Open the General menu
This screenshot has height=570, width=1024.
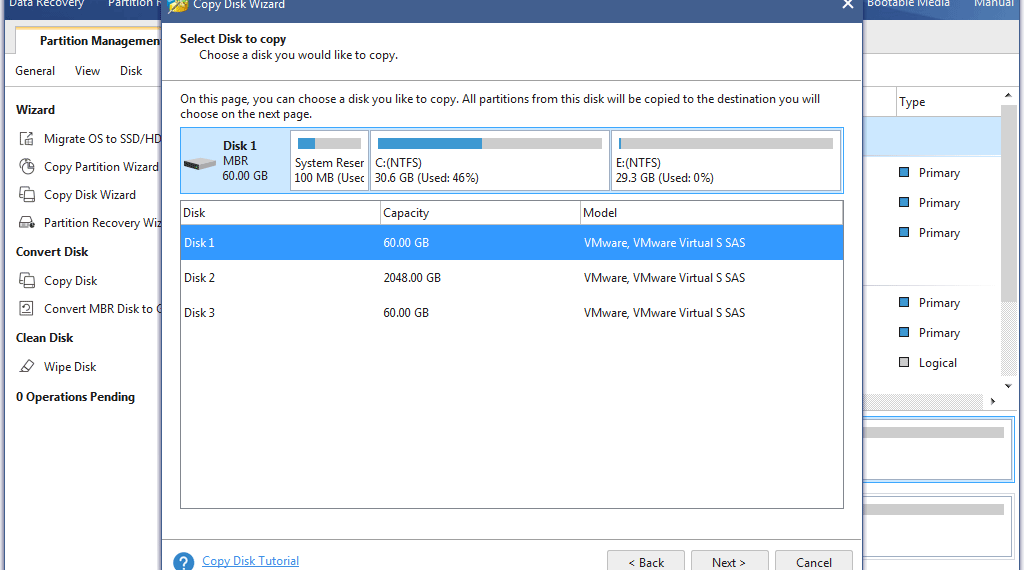[x=35, y=71]
